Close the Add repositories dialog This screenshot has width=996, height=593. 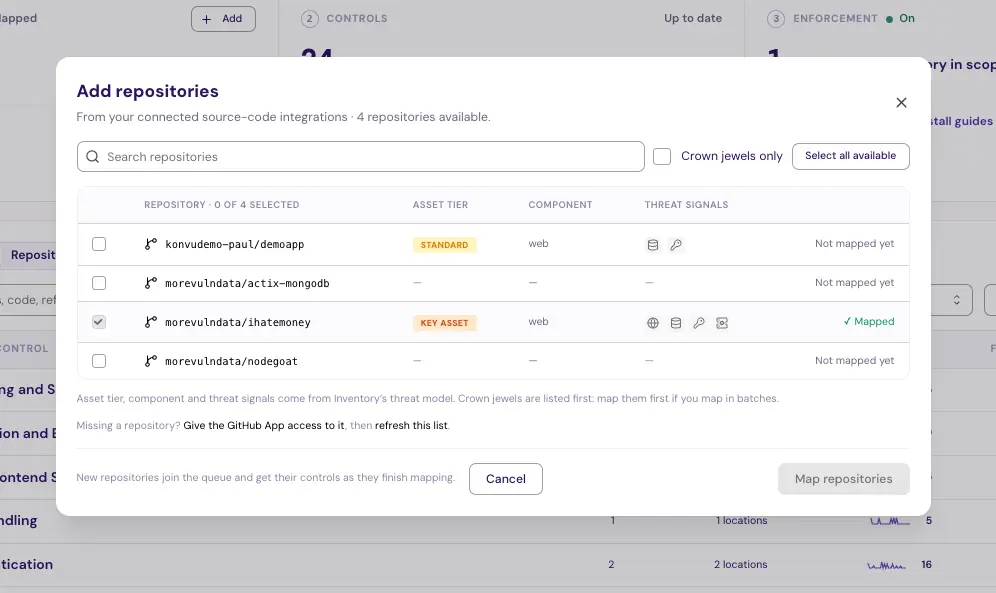[x=901, y=103]
